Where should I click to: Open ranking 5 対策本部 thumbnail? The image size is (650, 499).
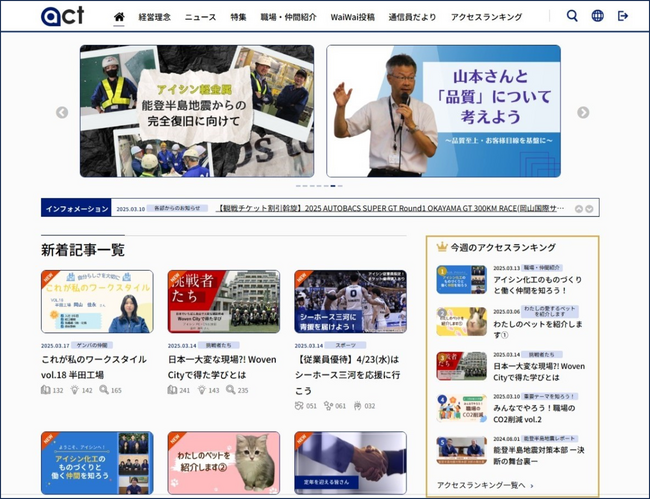[461, 451]
